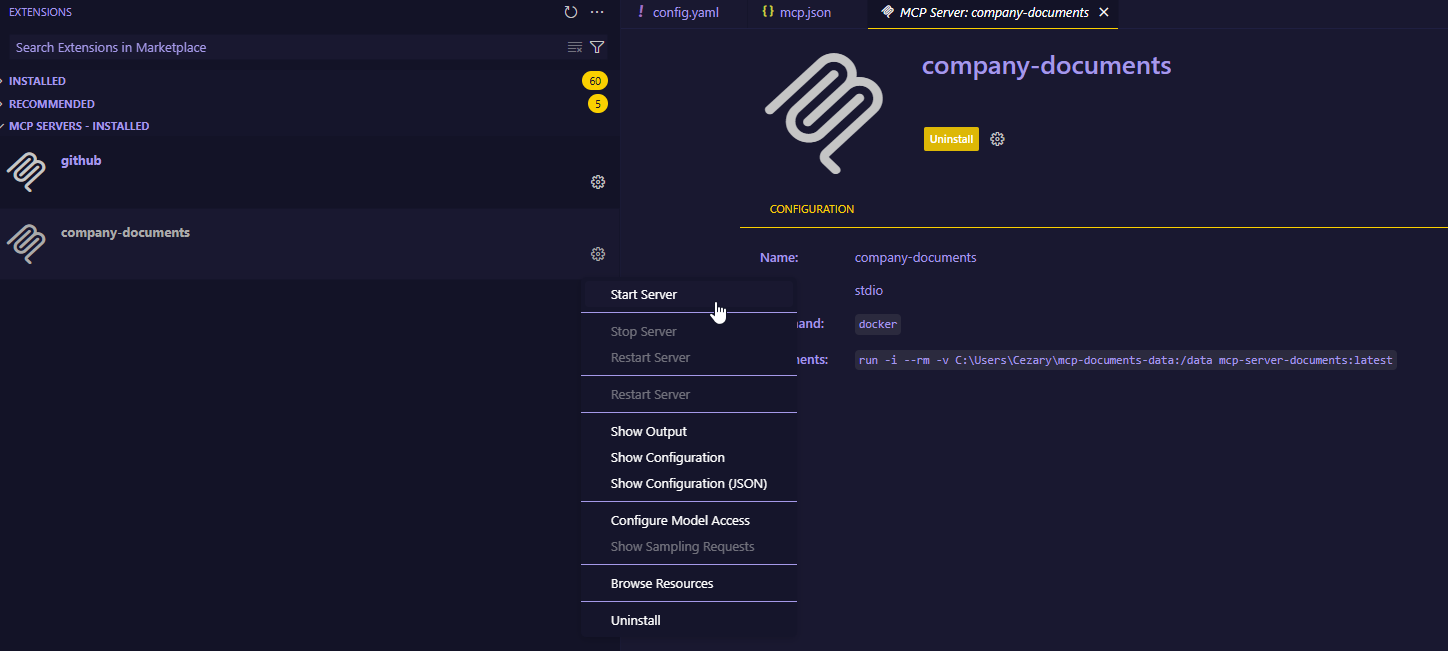1448x651 pixels.
Task: Click company-documents logo in sidebar list
Action: coord(26,244)
